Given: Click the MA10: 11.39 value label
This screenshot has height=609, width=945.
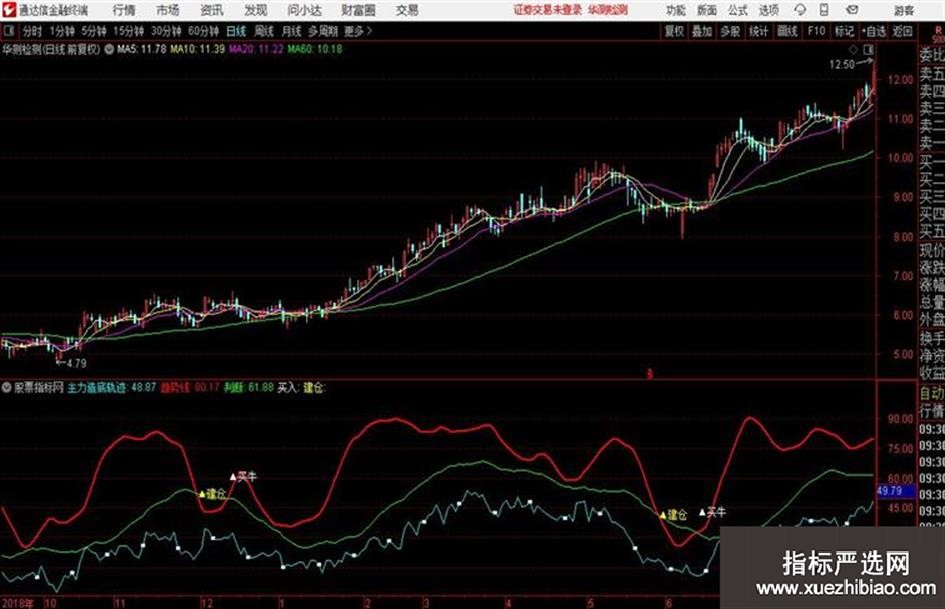Looking at the screenshot, I should pyautogui.click(x=198, y=49).
